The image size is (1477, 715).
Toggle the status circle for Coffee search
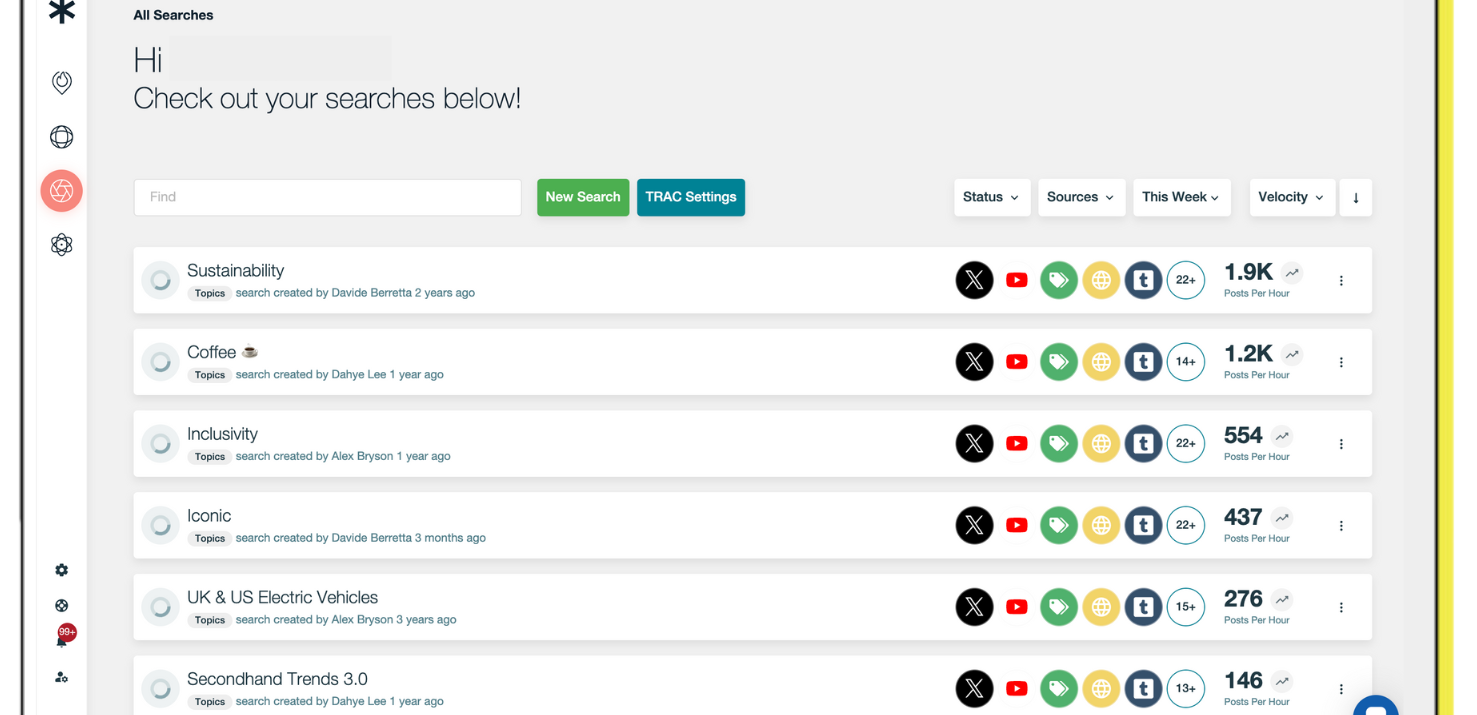point(160,362)
